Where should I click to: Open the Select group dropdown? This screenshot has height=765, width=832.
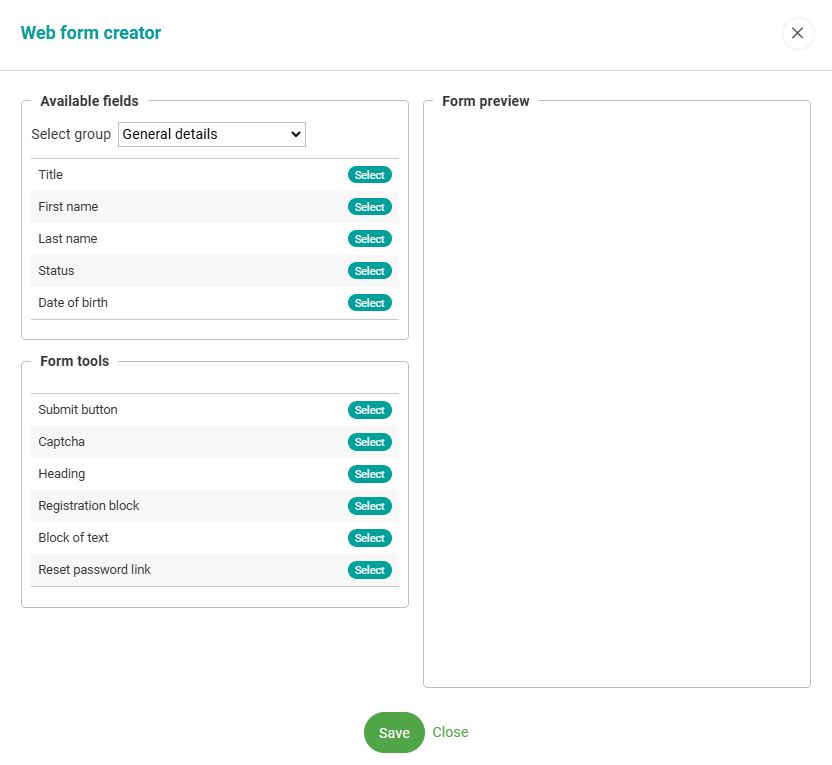pos(211,134)
